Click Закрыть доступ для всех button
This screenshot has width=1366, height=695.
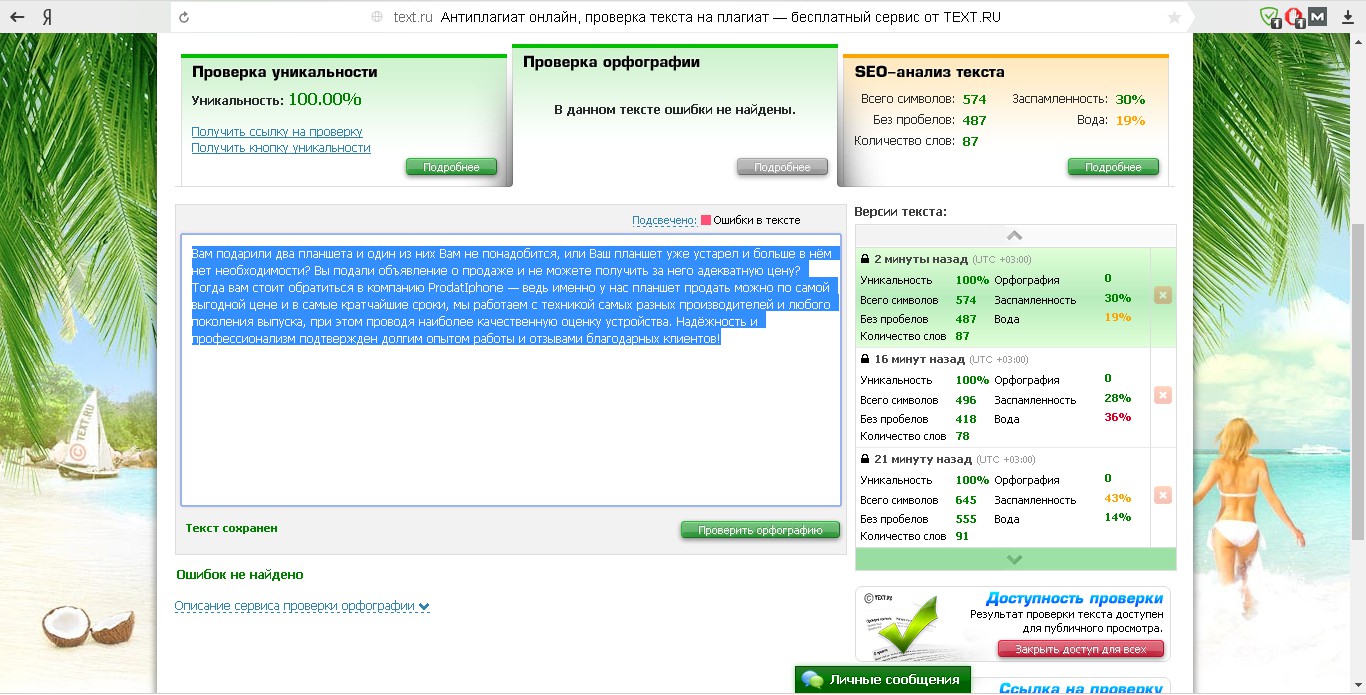pos(1081,649)
